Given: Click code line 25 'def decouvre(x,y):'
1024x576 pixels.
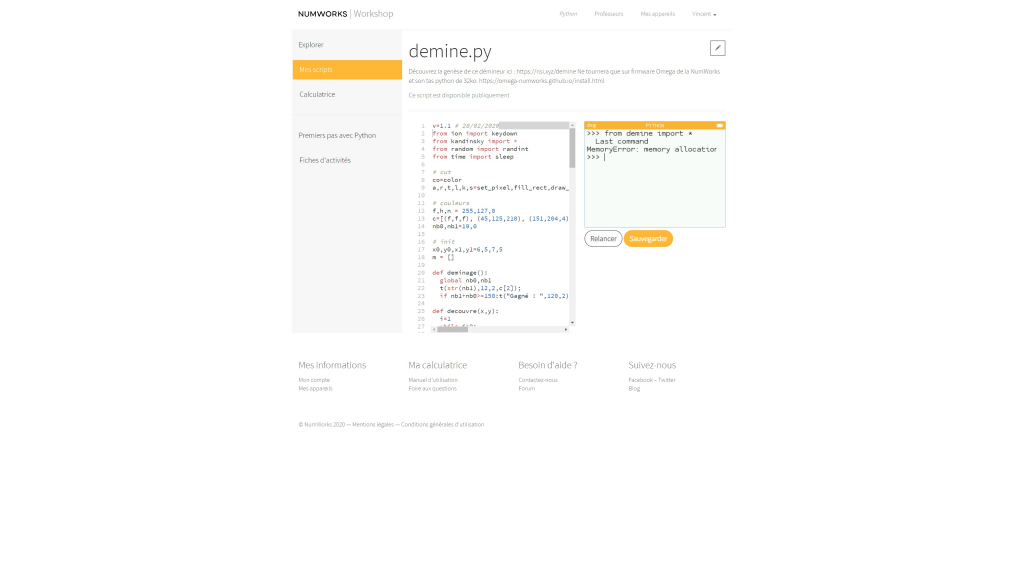Looking at the screenshot, I should click(465, 312).
